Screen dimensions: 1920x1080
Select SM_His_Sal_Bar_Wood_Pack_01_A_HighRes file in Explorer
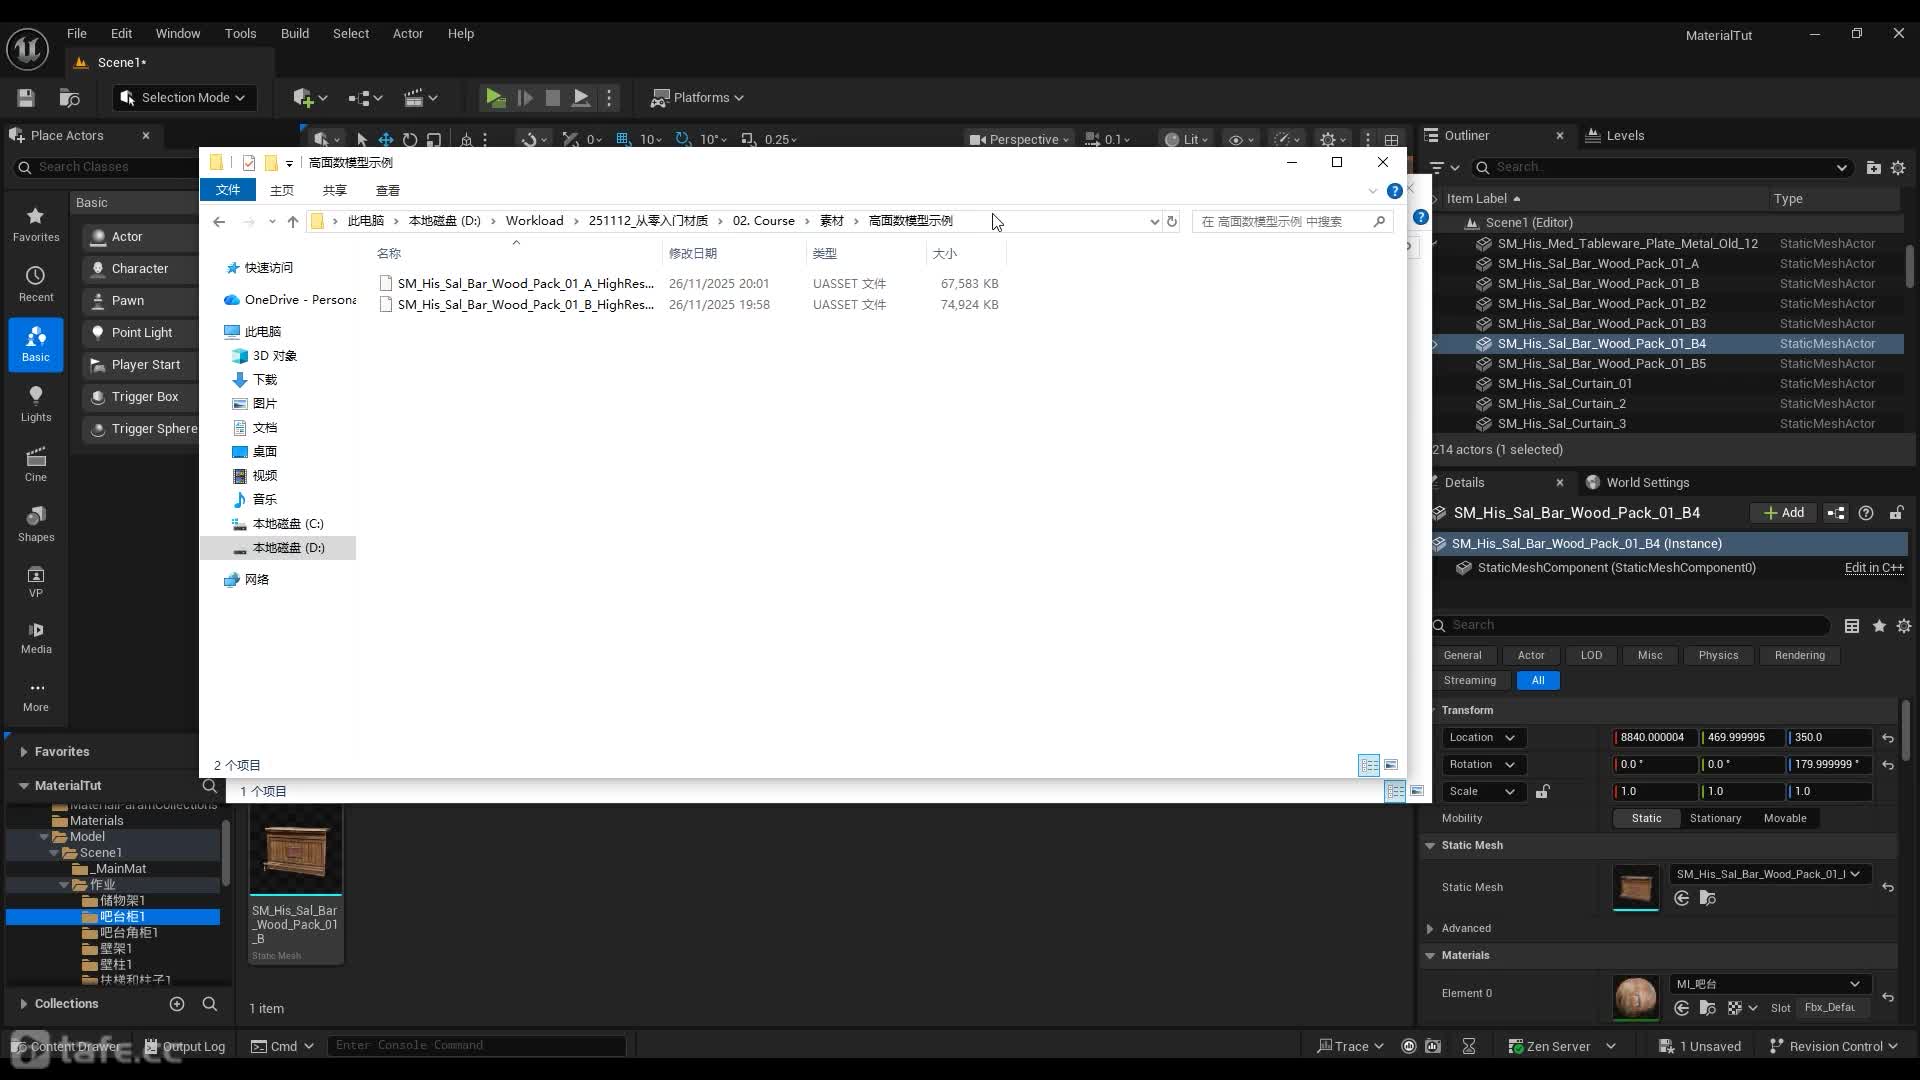524,283
